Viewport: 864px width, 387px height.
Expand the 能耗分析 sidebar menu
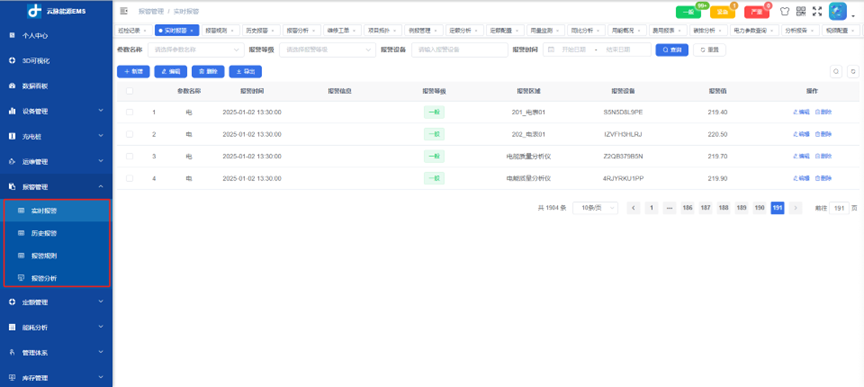tap(56, 327)
